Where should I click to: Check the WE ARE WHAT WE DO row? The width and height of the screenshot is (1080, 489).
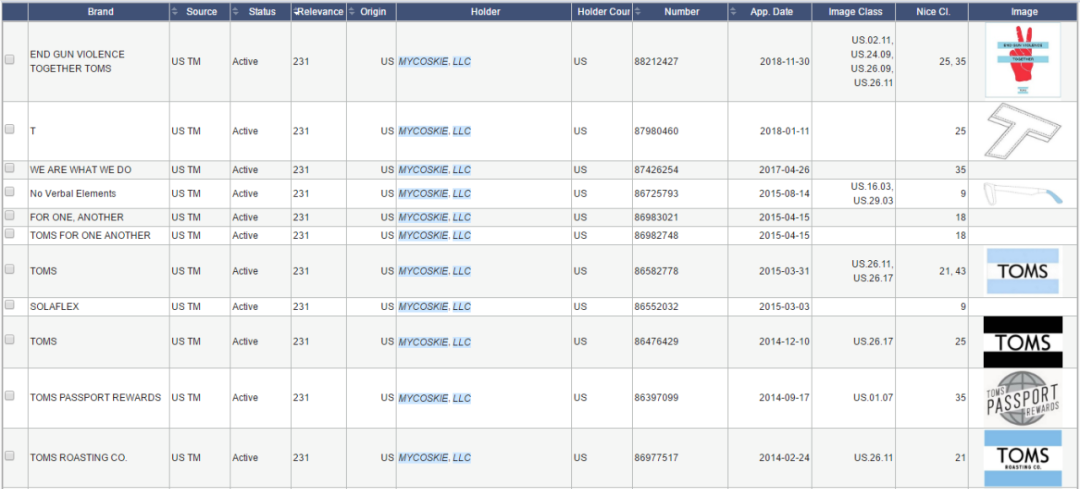tap(10, 168)
